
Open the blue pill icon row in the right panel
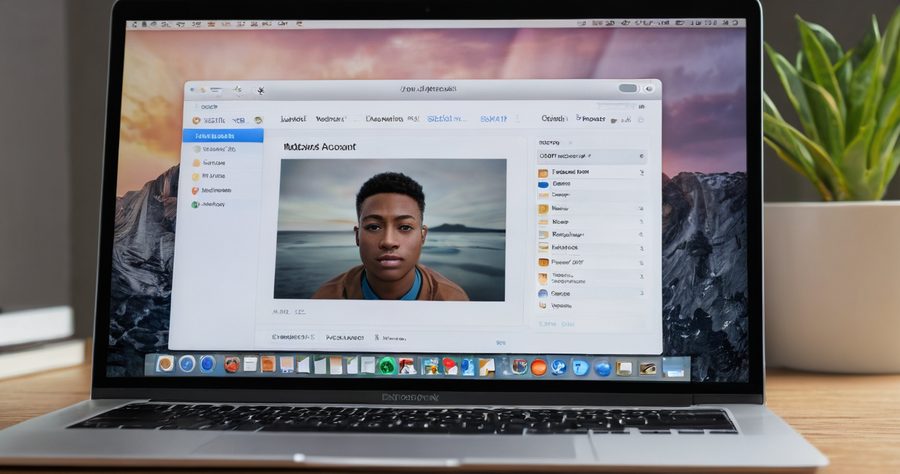[x=591, y=184]
